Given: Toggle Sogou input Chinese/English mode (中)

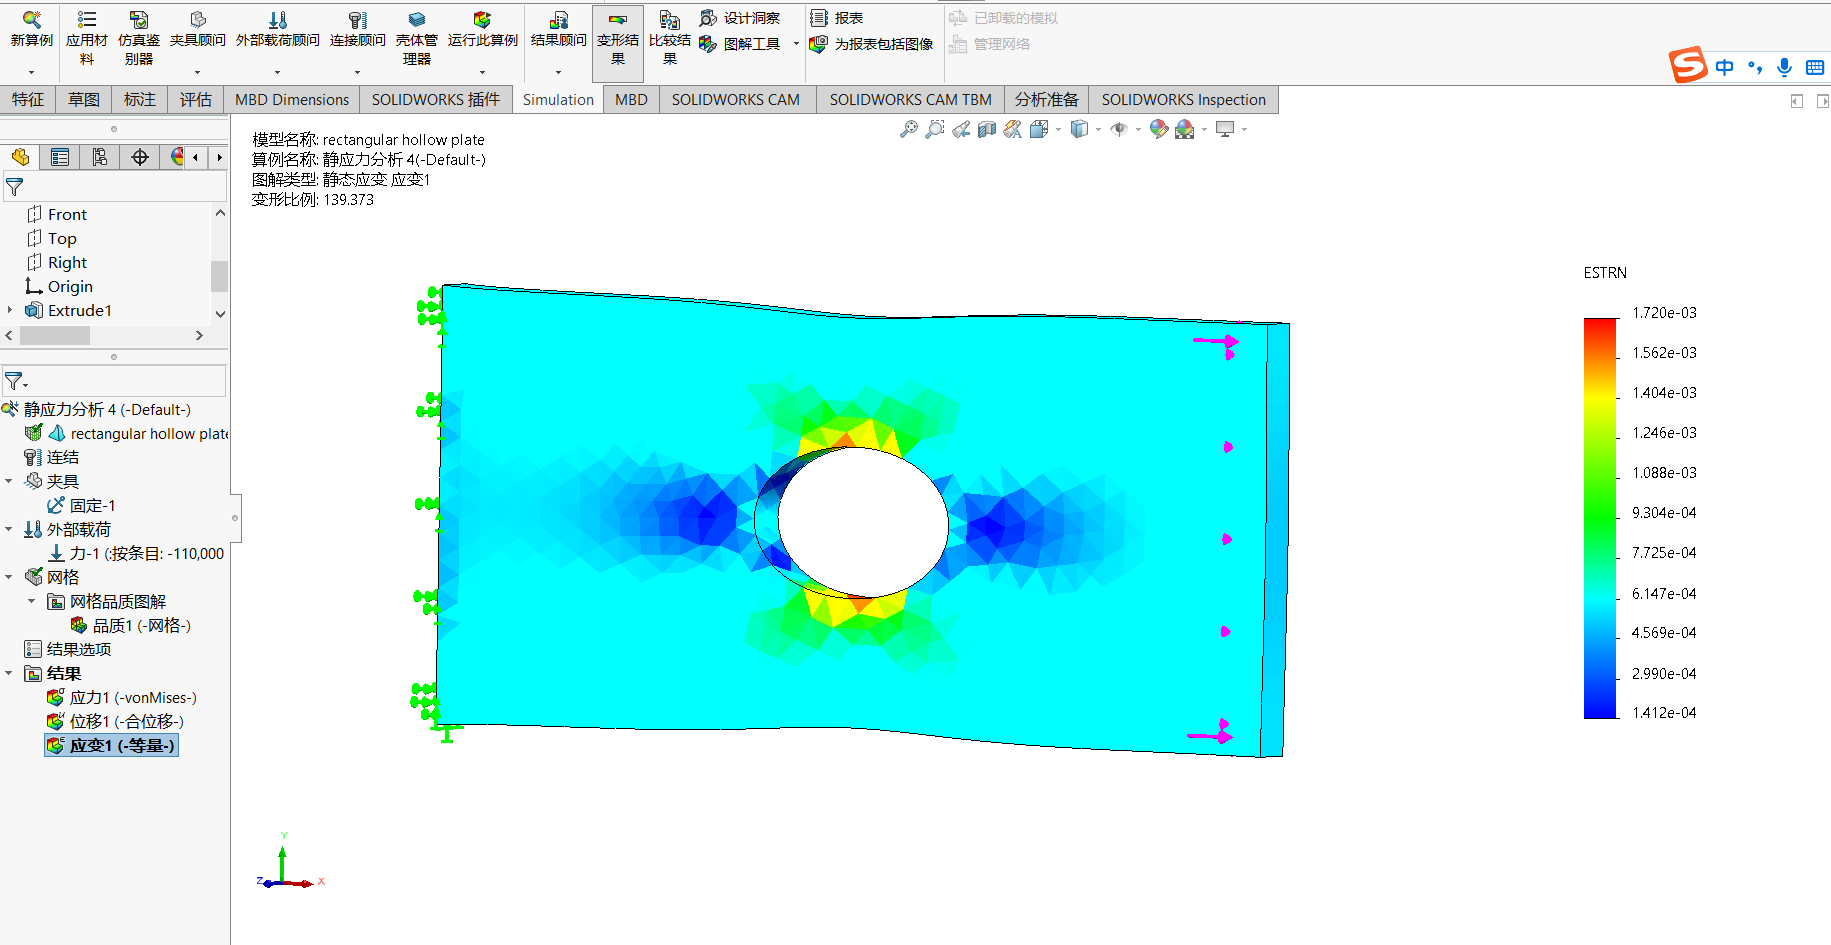Looking at the screenshot, I should click(1724, 67).
